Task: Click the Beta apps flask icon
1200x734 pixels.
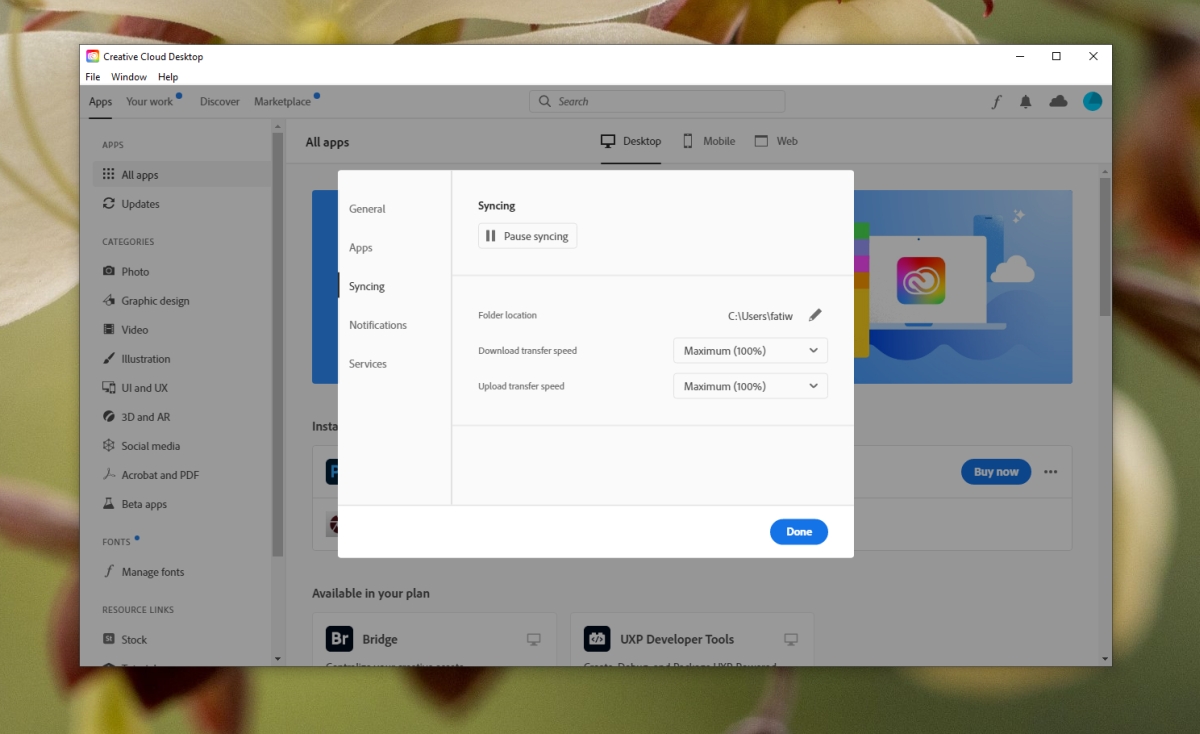Action: tap(109, 504)
